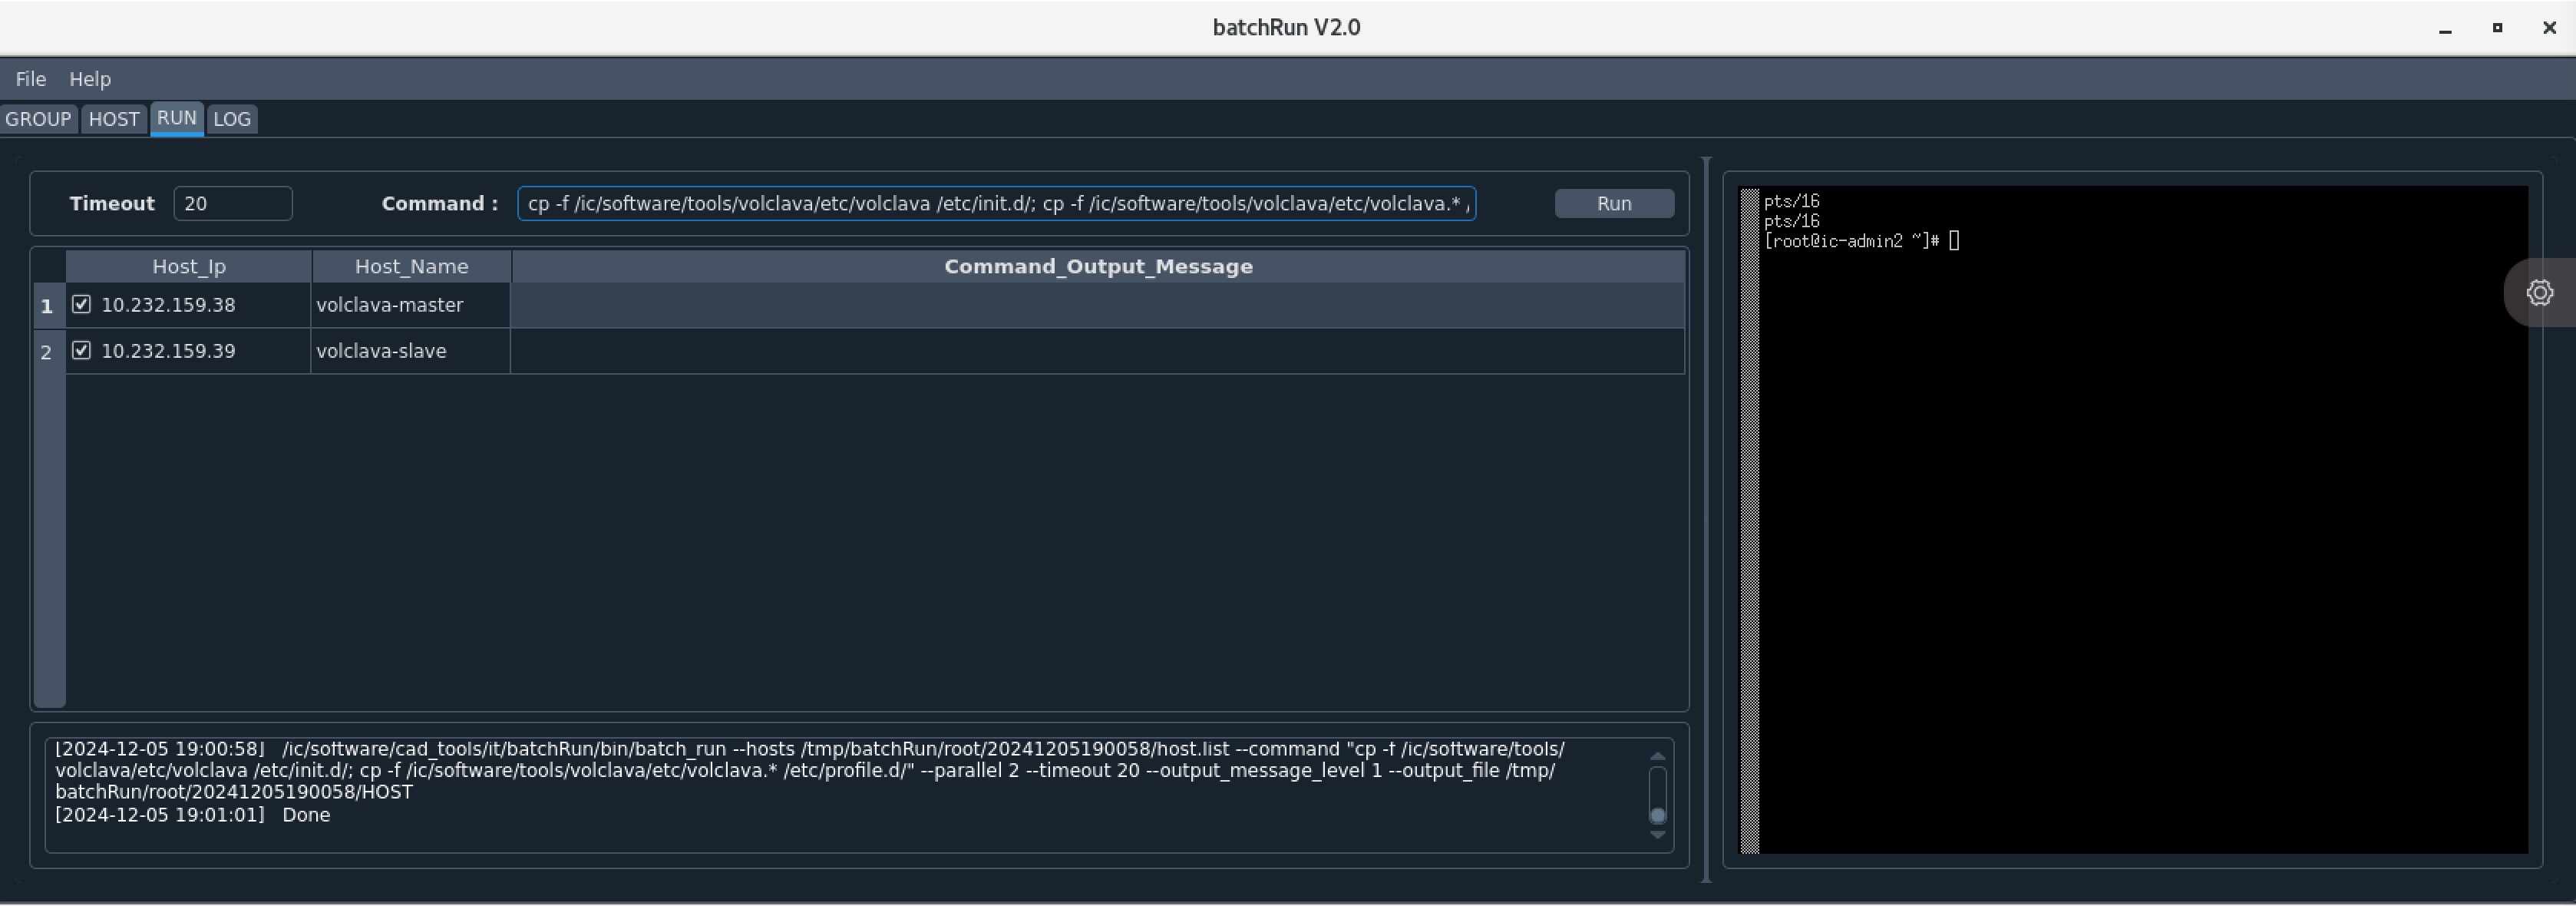Screen dimensions: 2576x906
Task: Select row header number 2
Action: pos(47,352)
